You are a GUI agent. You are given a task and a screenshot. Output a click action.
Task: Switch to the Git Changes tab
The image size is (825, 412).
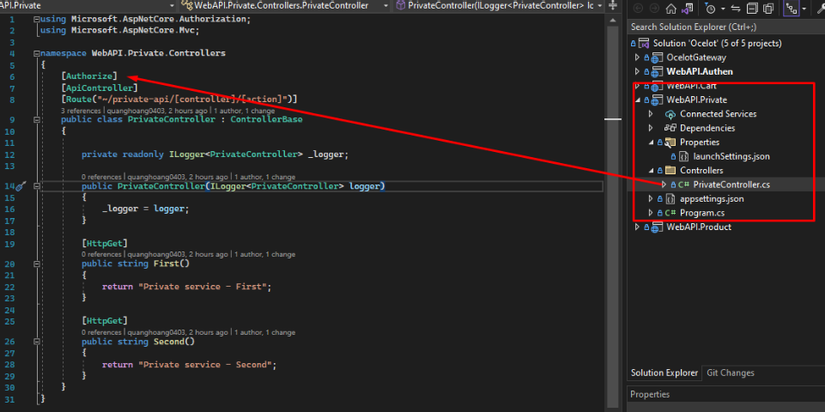[730, 373]
